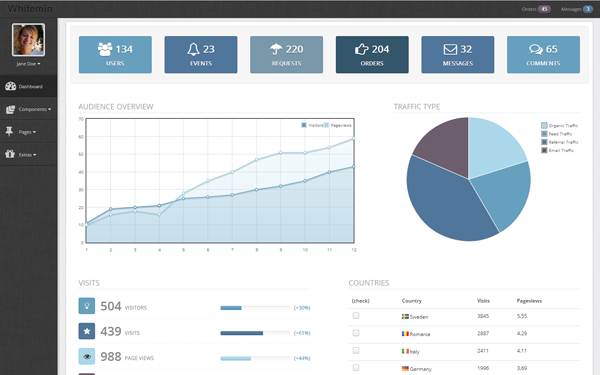
Task: Open Messages in the top bar
Action: coord(577,9)
